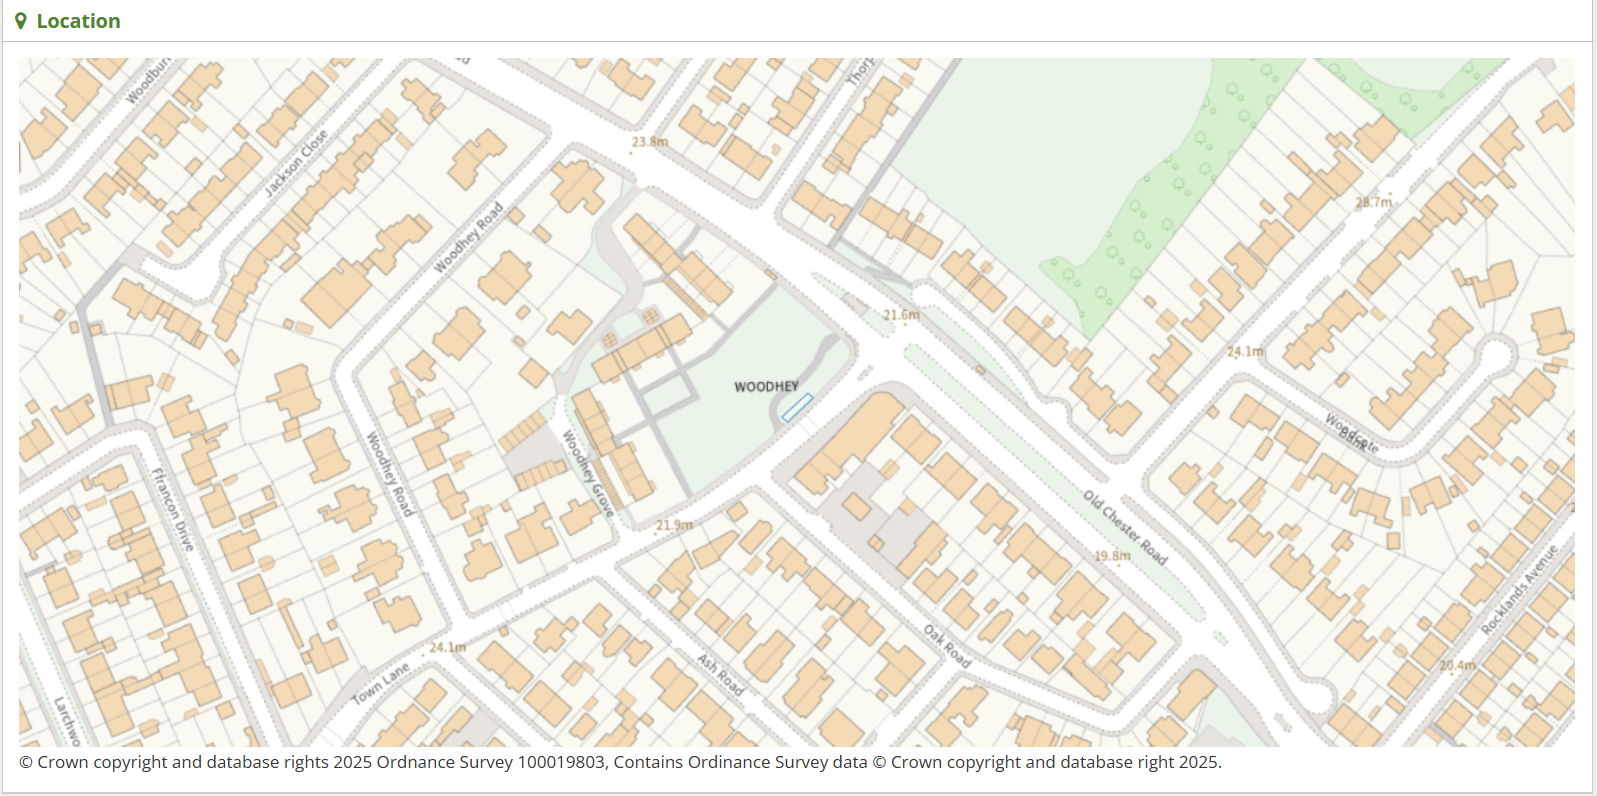
Task: Click the Location section heading
Action: pyautogui.click(x=78, y=21)
